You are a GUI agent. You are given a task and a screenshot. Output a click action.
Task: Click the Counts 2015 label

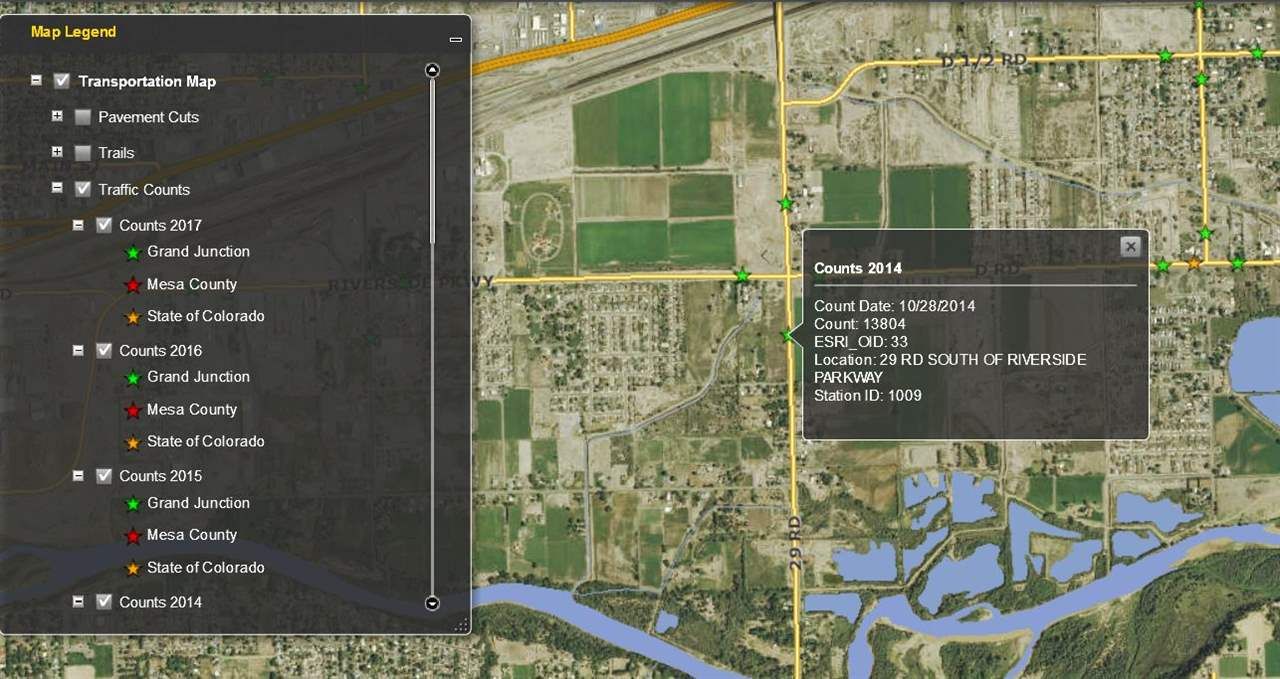pos(160,476)
